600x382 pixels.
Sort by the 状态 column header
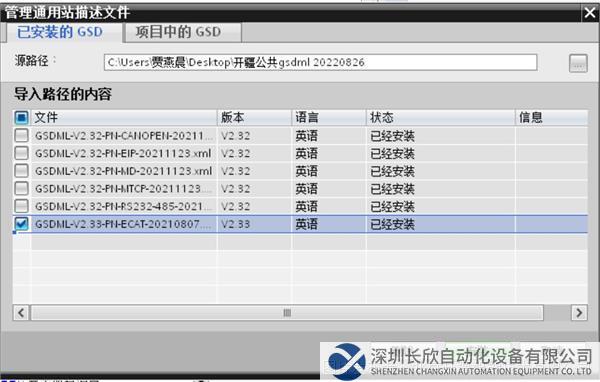click(440, 117)
